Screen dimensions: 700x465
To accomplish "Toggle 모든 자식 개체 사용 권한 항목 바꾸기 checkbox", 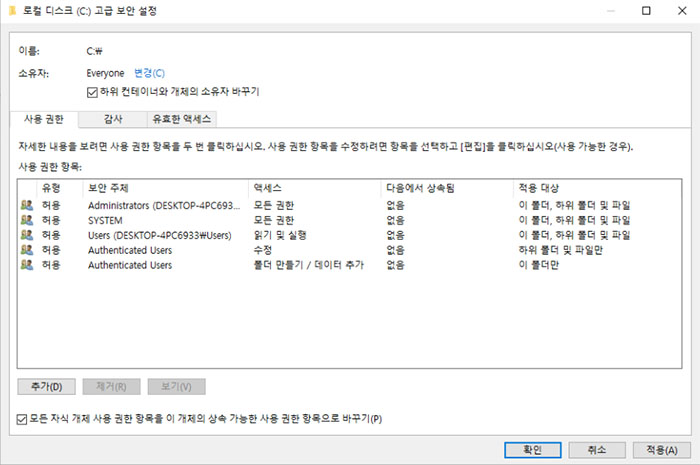I will [21, 419].
